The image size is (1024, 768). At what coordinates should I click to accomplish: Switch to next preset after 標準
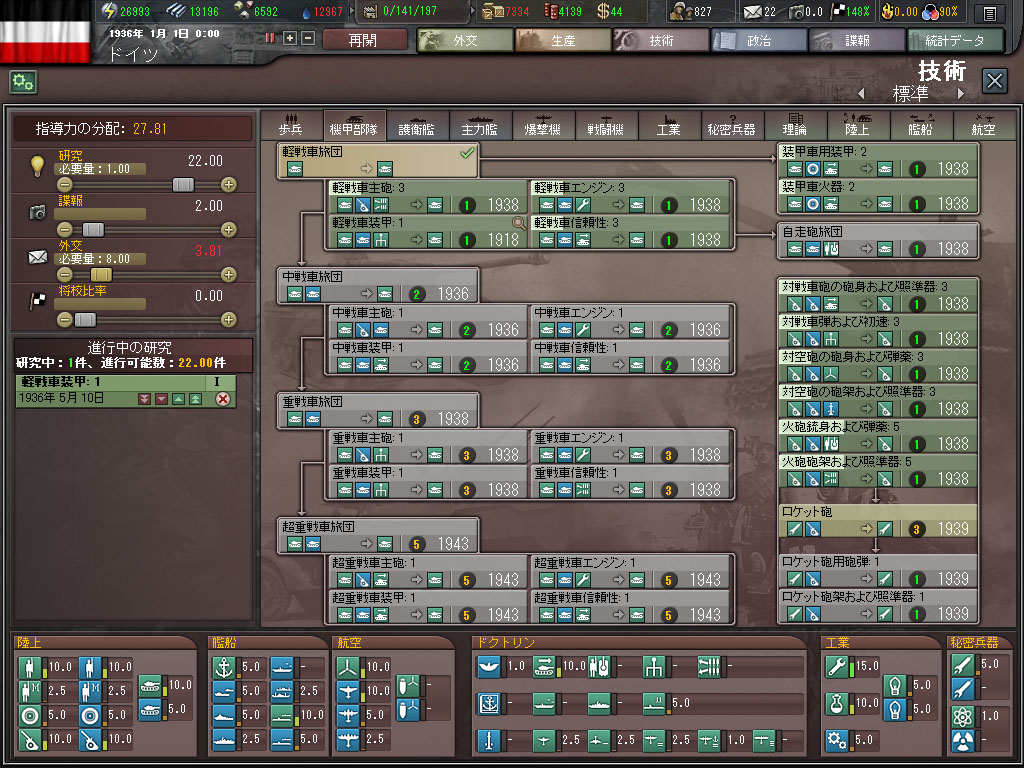pos(961,94)
